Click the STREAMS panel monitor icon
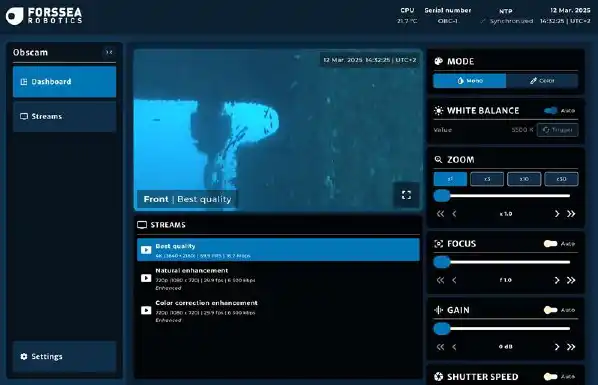598x385 pixels. pos(142,225)
